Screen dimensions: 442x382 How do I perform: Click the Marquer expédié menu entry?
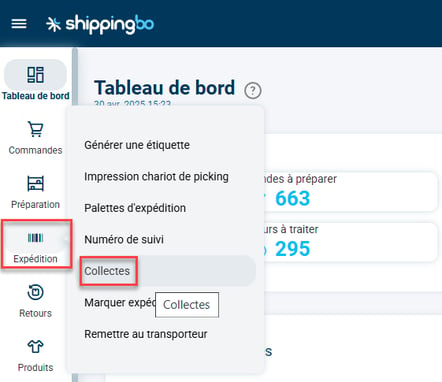[120, 303]
